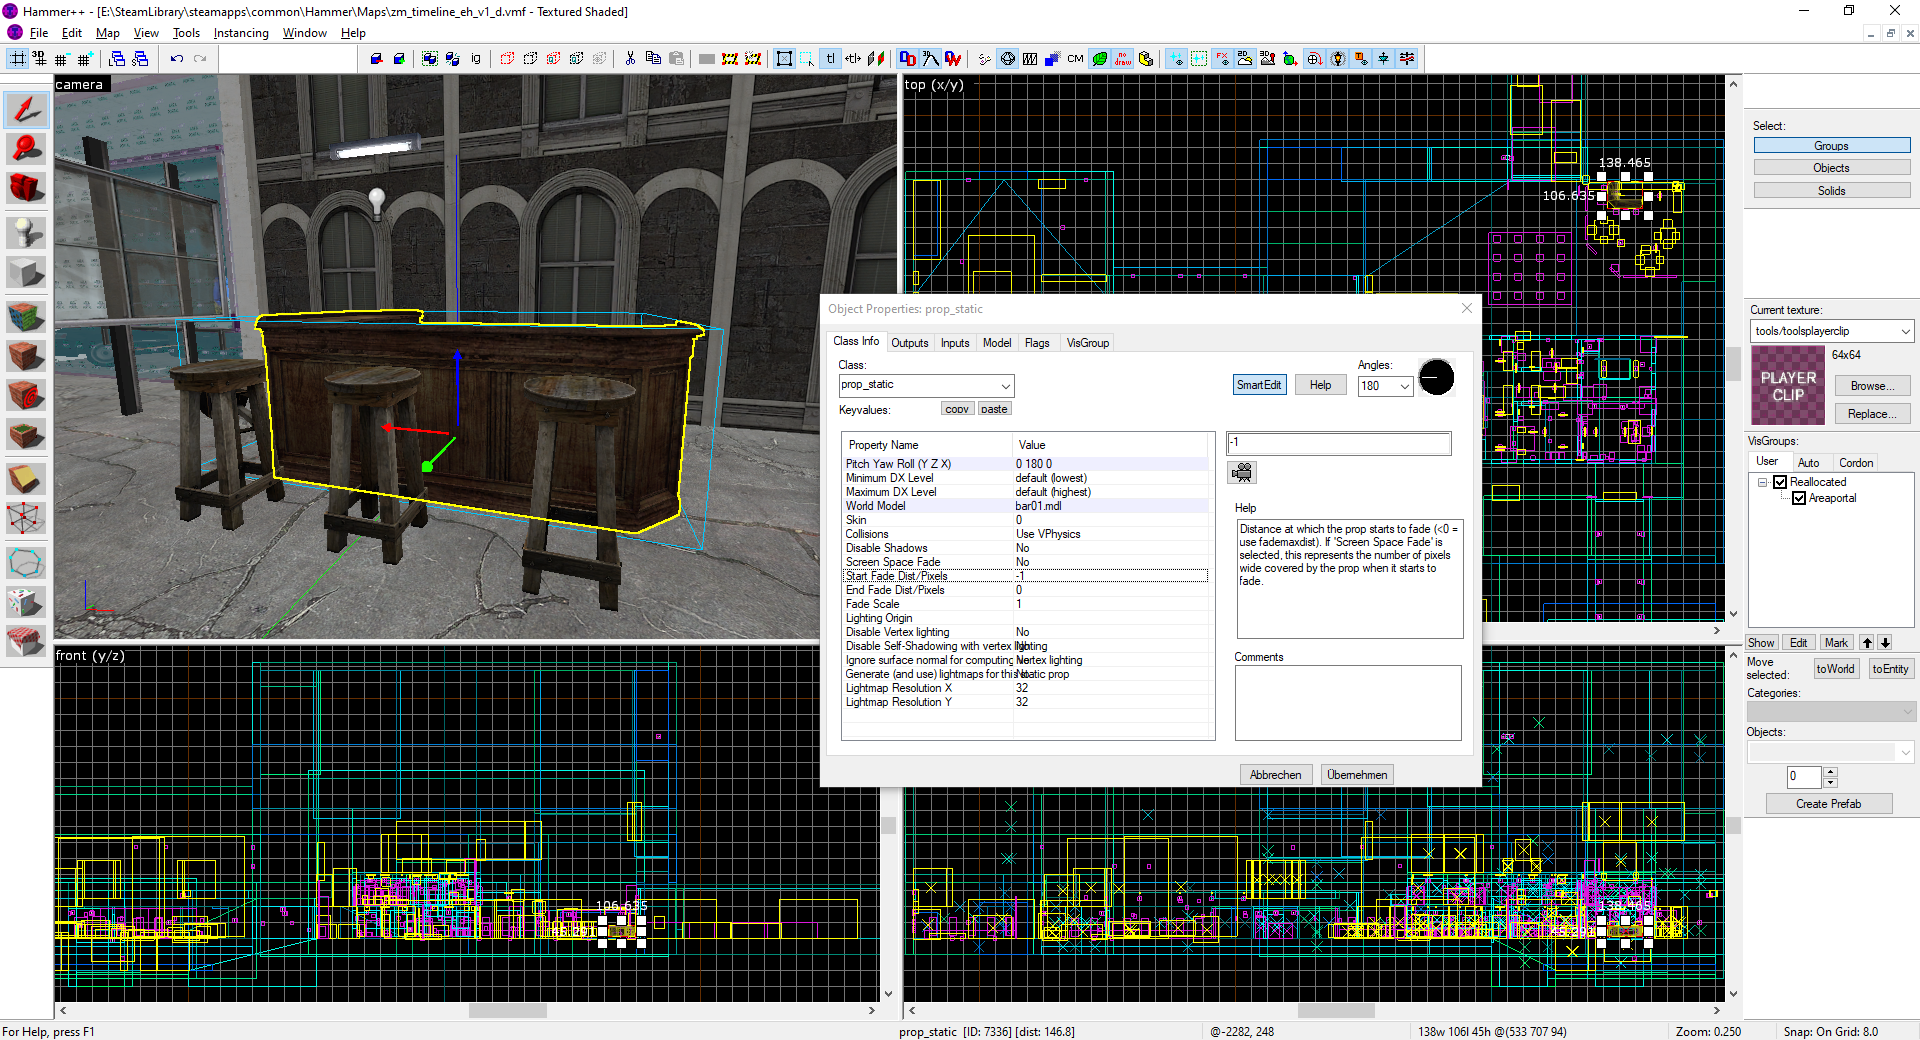This screenshot has height=1040, width=1920.
Task: Toggle the SmartEdit button
Action: coord(1259,385)
